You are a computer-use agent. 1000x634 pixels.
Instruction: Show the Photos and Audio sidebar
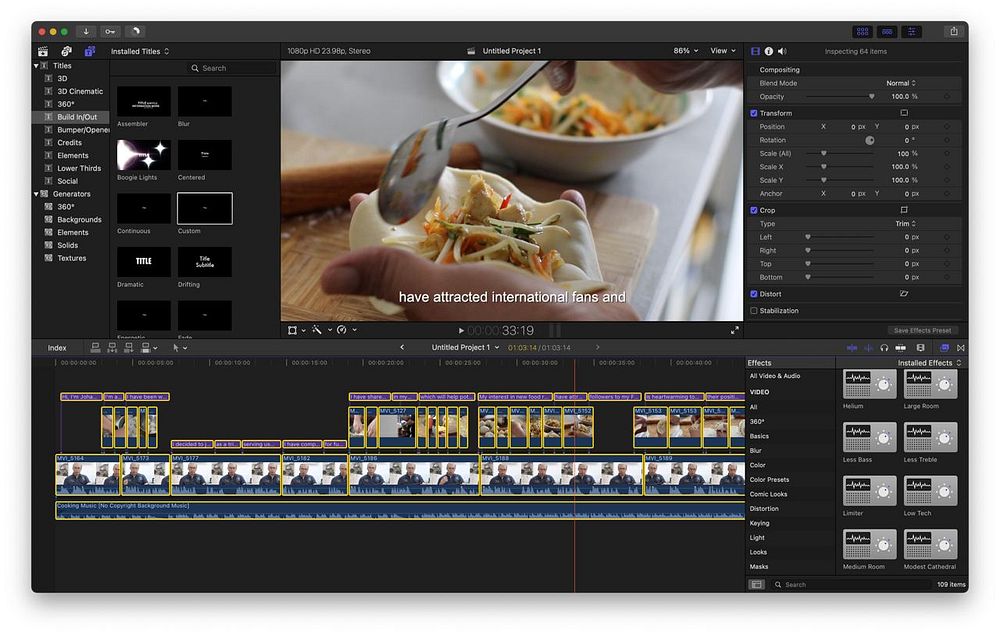point(66,51)
